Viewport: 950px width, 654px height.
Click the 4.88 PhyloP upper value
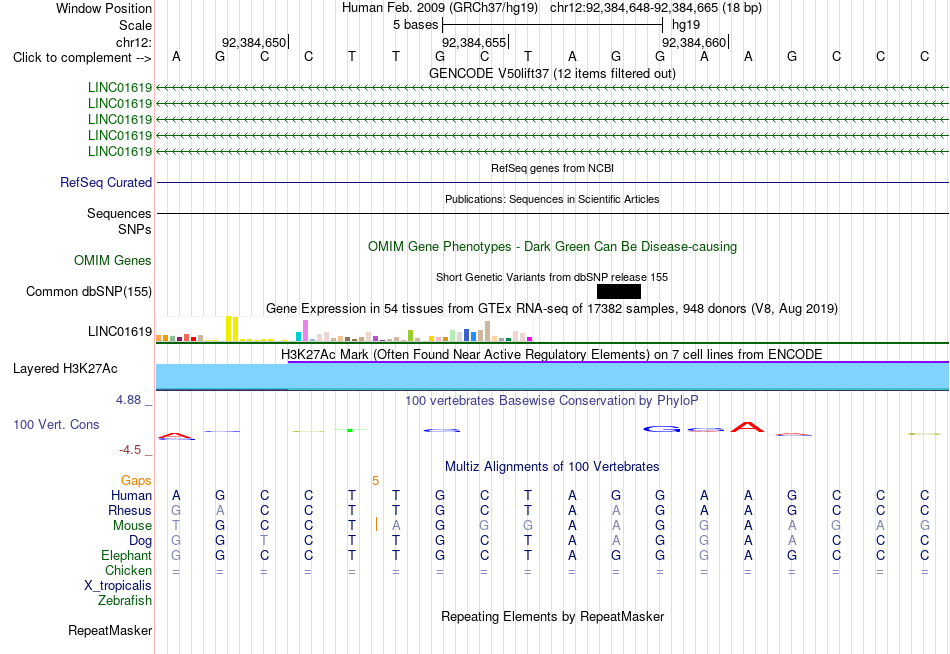pos(128,400)
